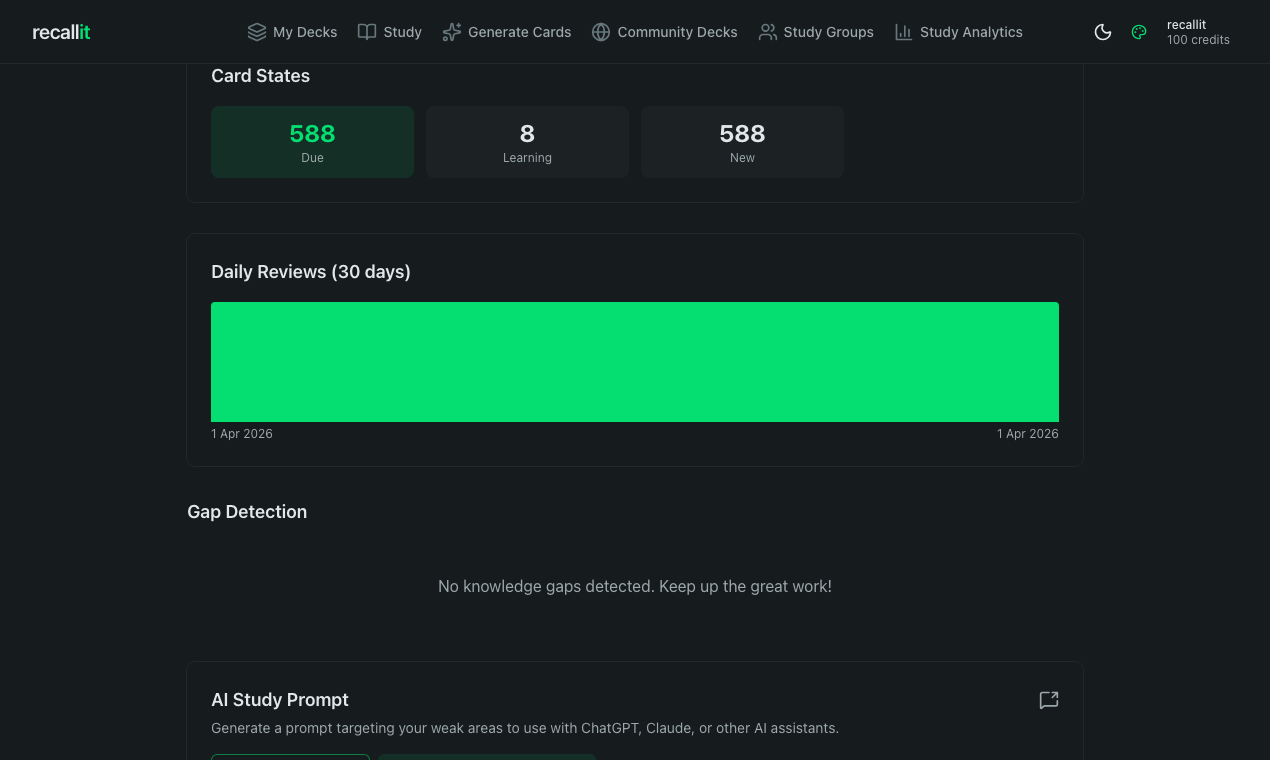The width and height of the screenshot is (1270, 760).
Task: Click the Learning card state box
Action: 527,141
